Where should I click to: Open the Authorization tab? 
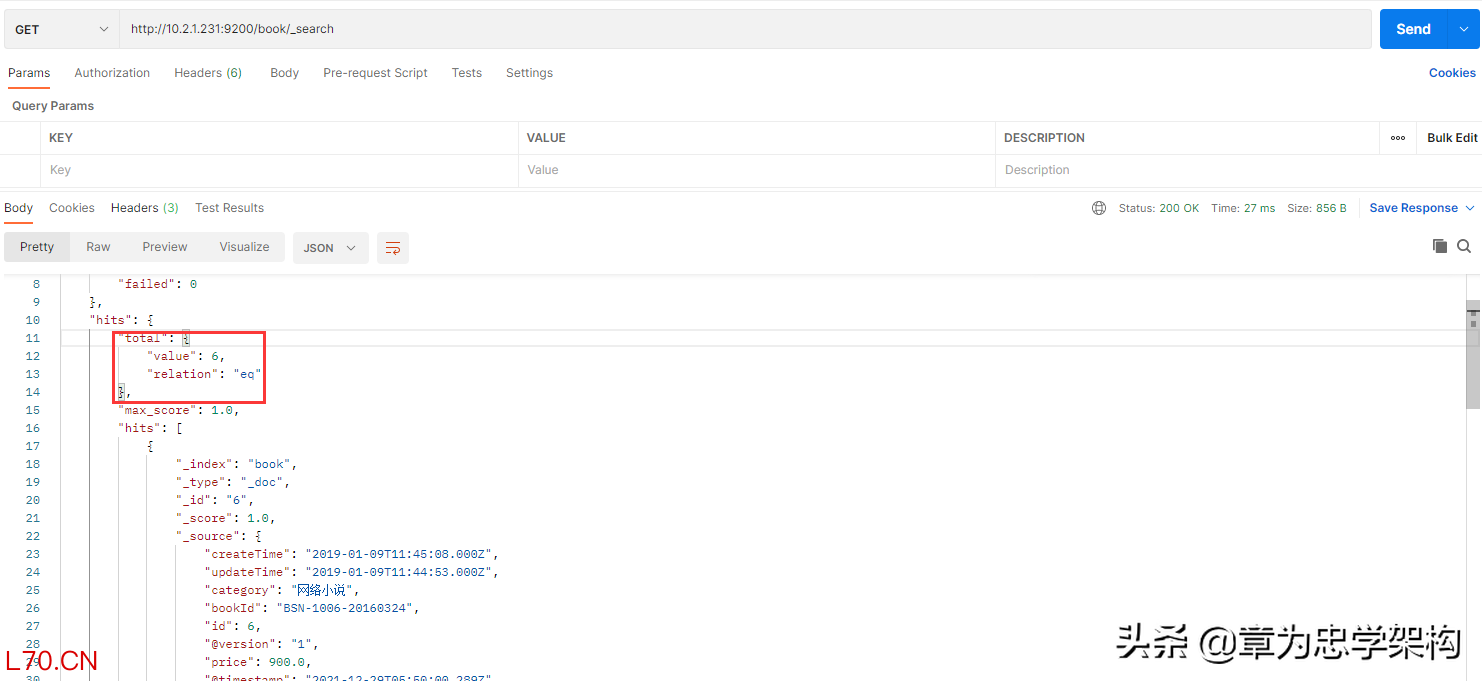tap(112, 73)
